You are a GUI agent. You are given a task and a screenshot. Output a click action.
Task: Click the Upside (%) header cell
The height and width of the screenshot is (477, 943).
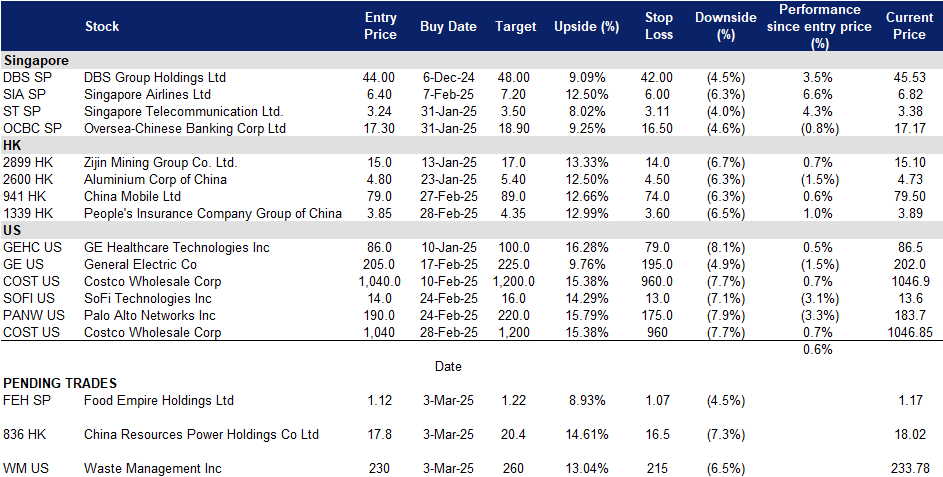(x=586, y=27)
